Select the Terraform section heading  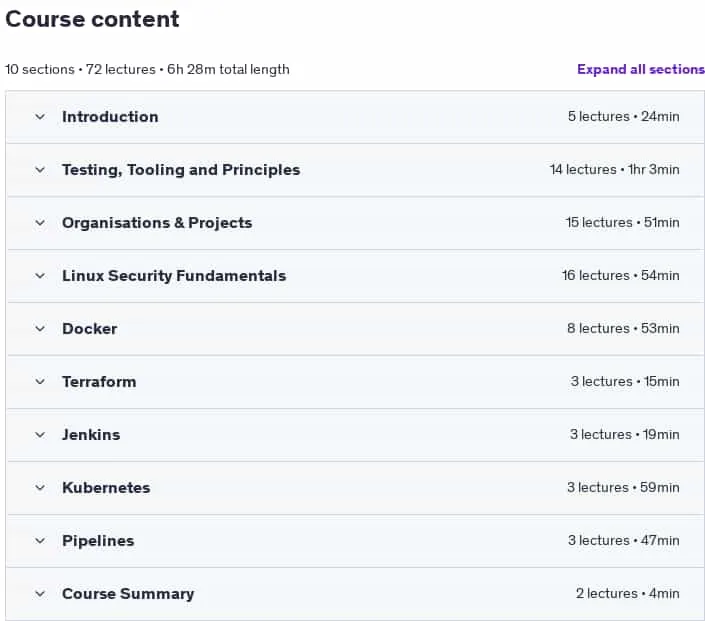[x=99, y=382]
